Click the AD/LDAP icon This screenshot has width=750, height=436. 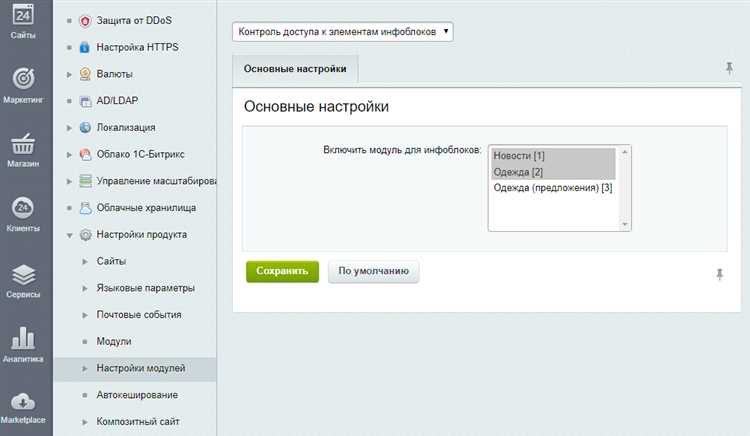[x=85, y=101]
